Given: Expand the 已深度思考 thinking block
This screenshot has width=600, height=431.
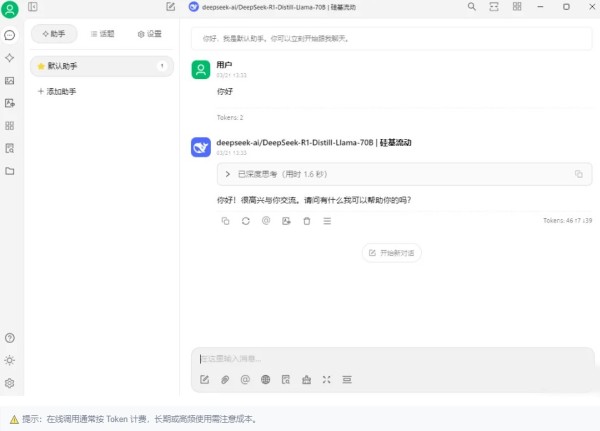Looking at the screenshot, I should [x=404, y=174].
